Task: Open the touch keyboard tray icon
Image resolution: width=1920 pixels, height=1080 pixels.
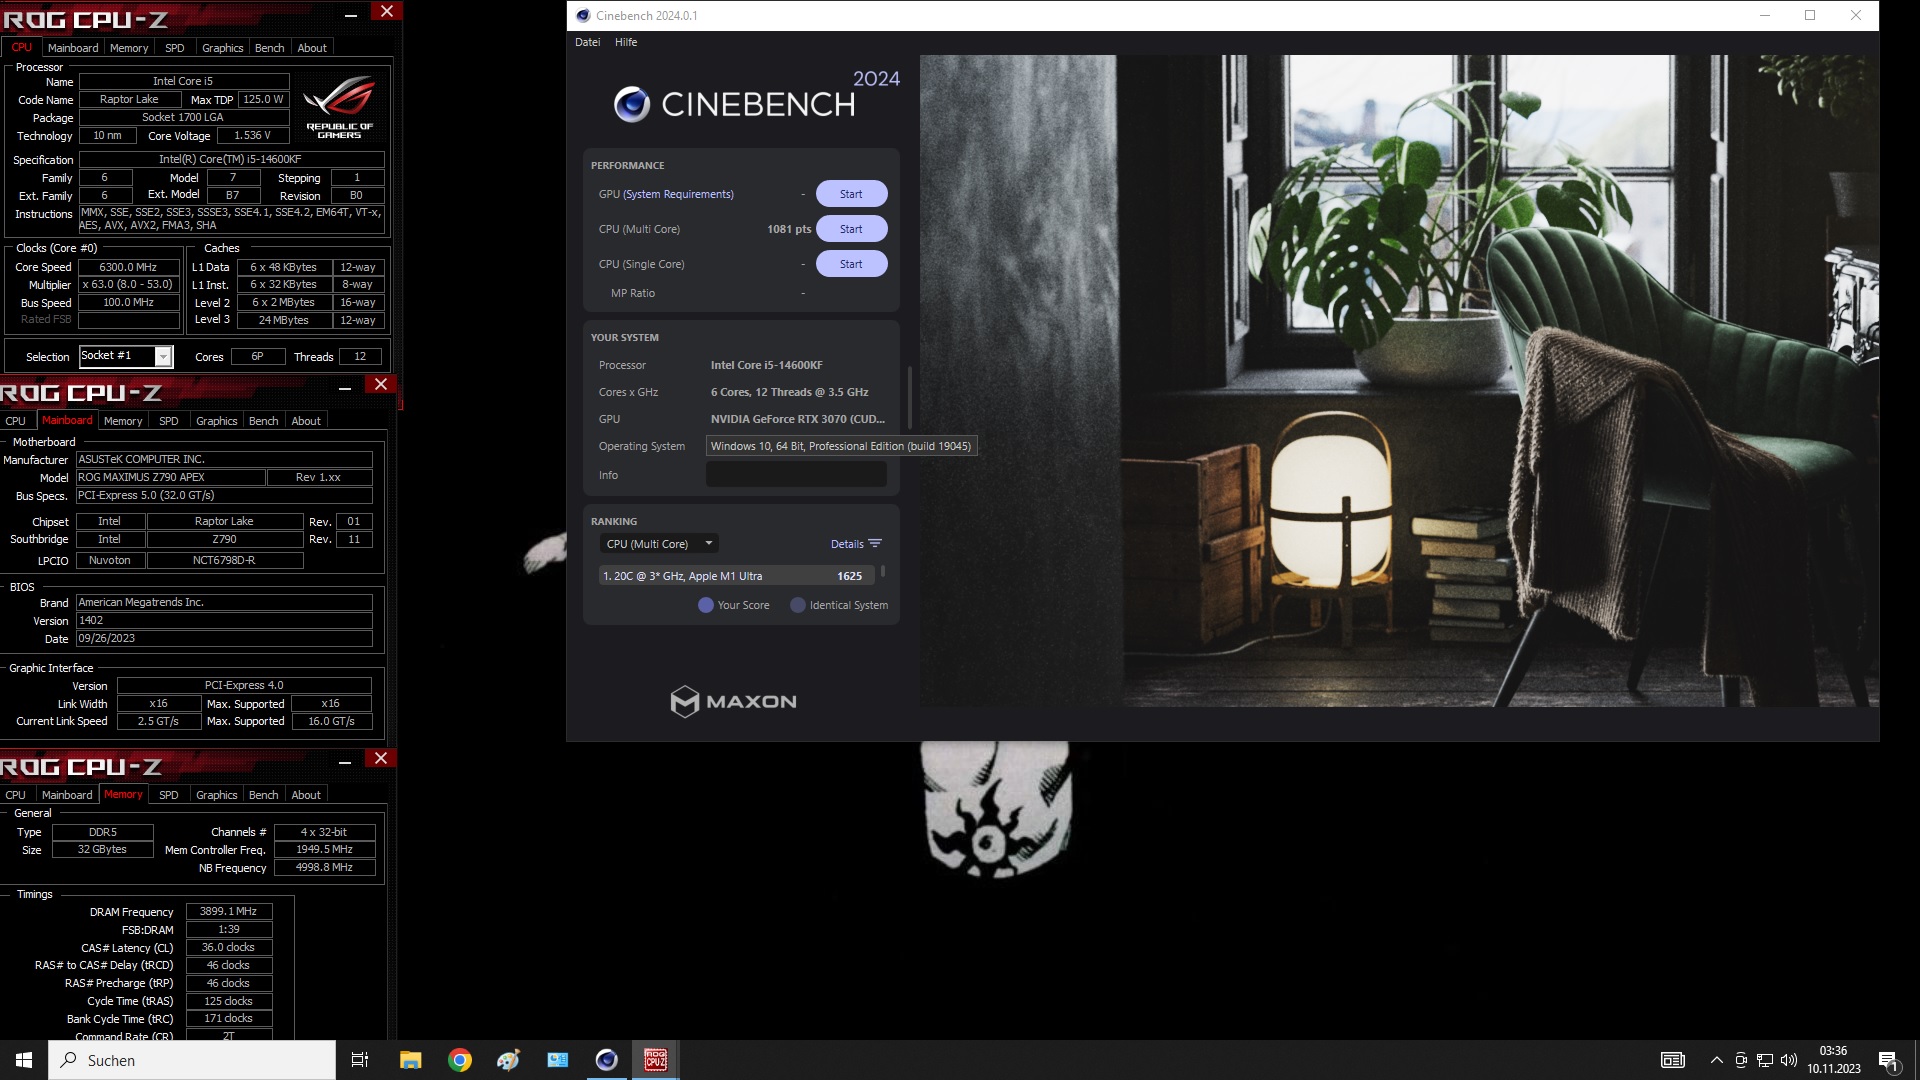Action: pos(1672,1060)
